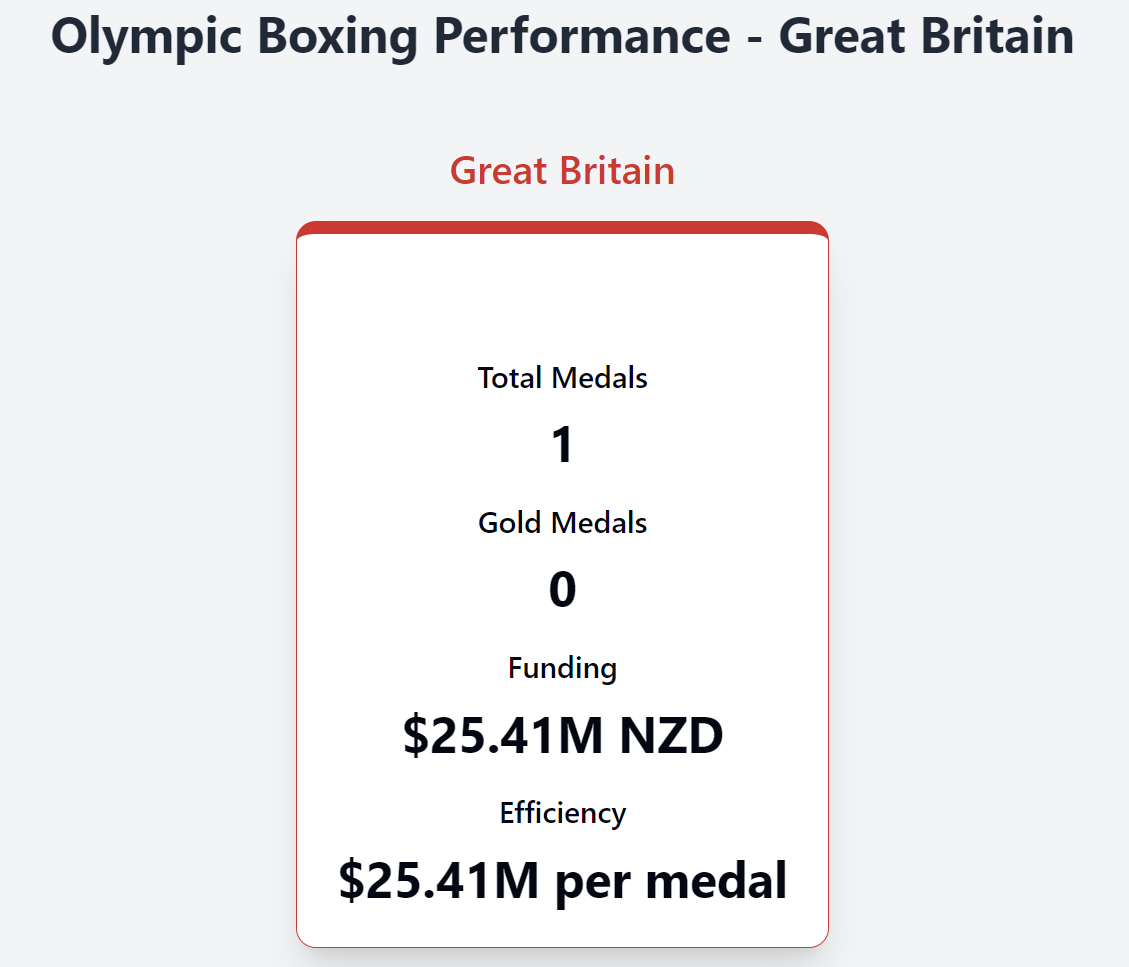
Task: Select the "Gold Medals" label
Action: click(562, 523)
